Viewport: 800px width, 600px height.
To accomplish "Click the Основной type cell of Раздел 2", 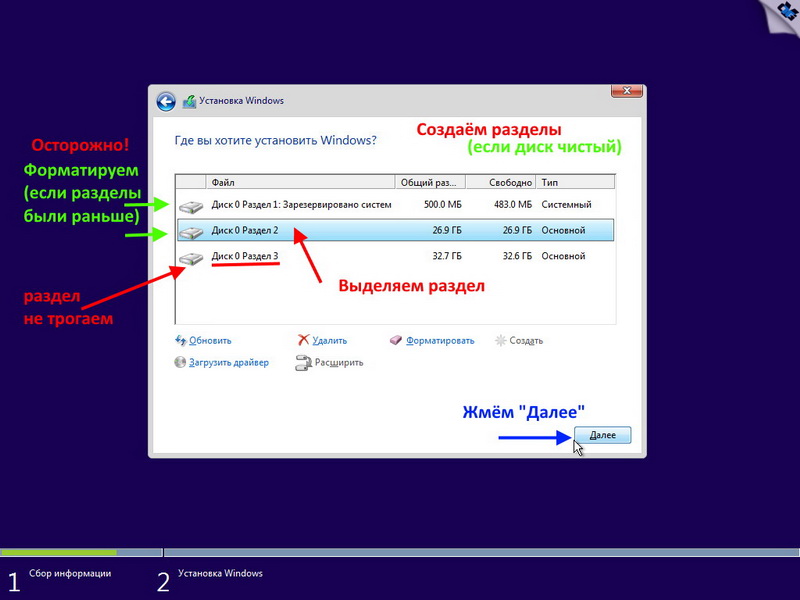I will (563, 231).
